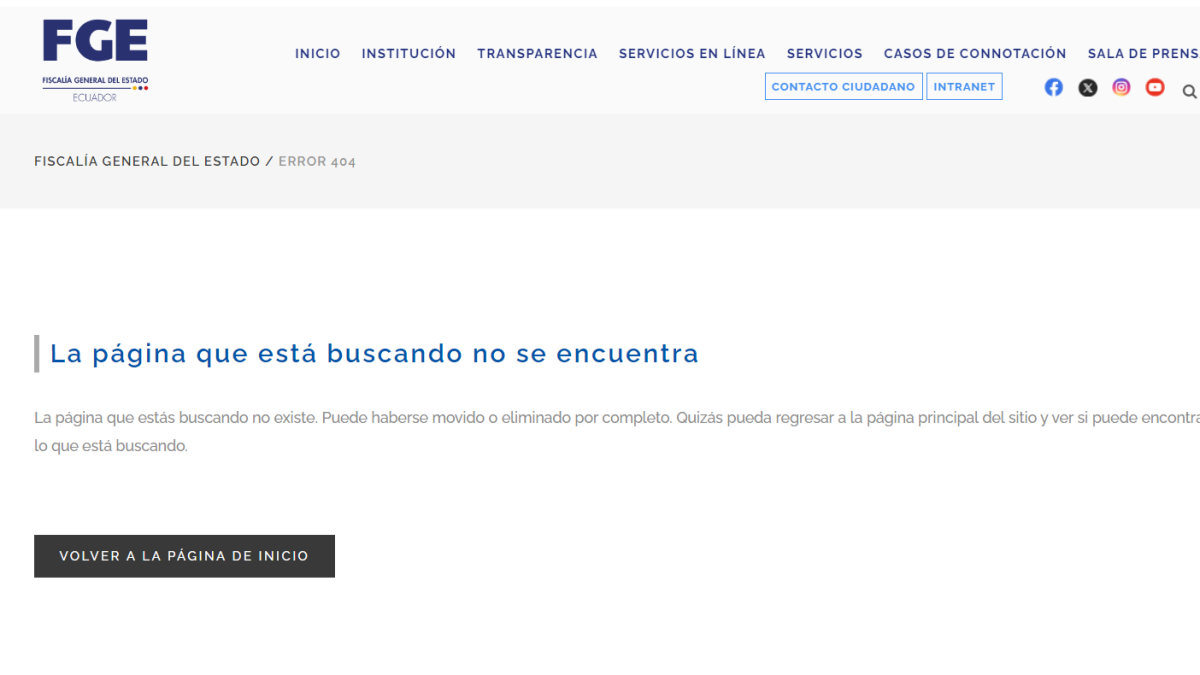Click the CONTACTO CIUDADANO button

[x=843, y=86]
